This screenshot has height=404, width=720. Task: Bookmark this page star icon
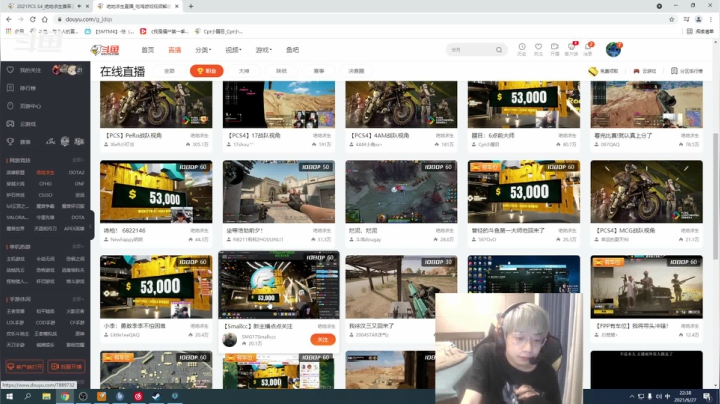point(671,19)
